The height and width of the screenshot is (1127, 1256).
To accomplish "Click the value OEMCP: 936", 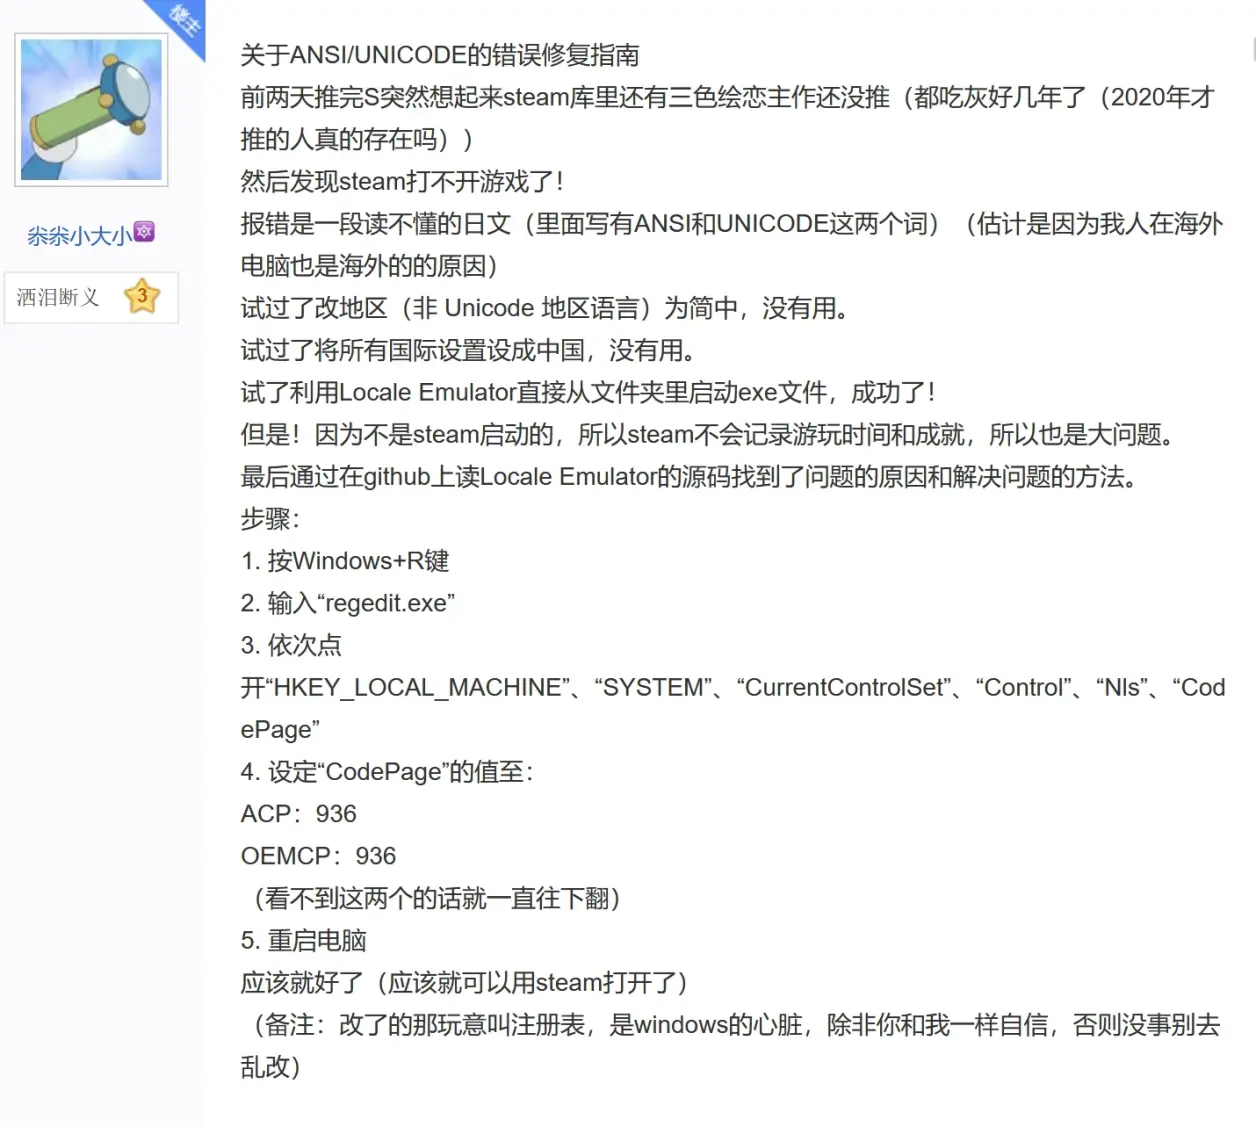I will click(x=318, y=856).
